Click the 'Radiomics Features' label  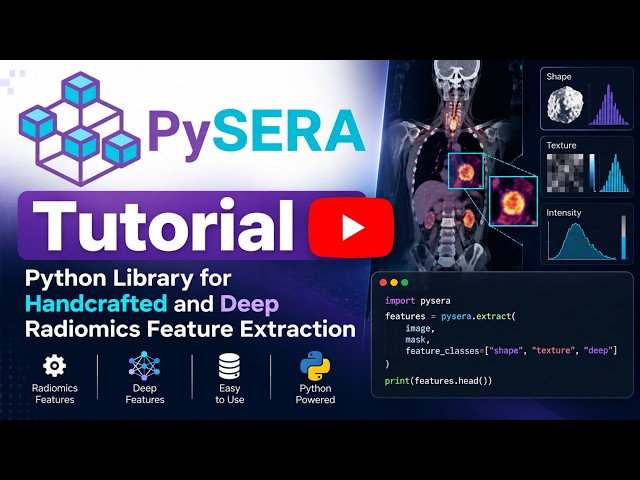coord(55,394)
